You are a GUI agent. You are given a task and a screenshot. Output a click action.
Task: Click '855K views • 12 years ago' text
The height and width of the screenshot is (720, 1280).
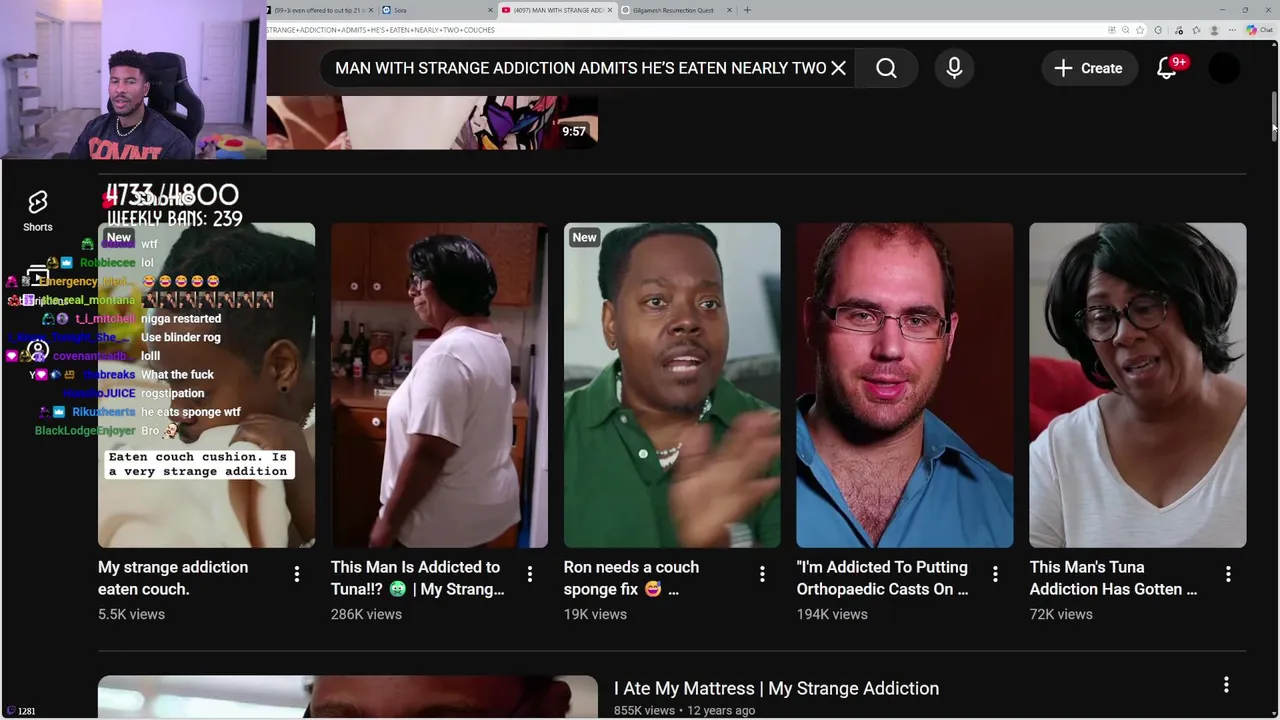click(684, 710)
